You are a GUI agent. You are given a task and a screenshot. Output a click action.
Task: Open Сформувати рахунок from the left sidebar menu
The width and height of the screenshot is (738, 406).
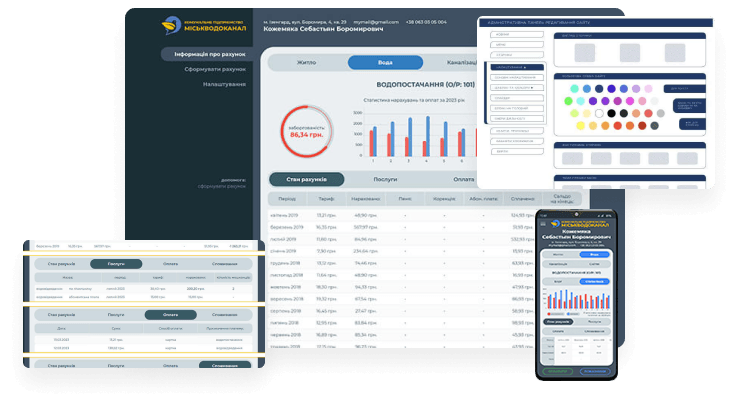pyautogui.click(x=214, y=69)
